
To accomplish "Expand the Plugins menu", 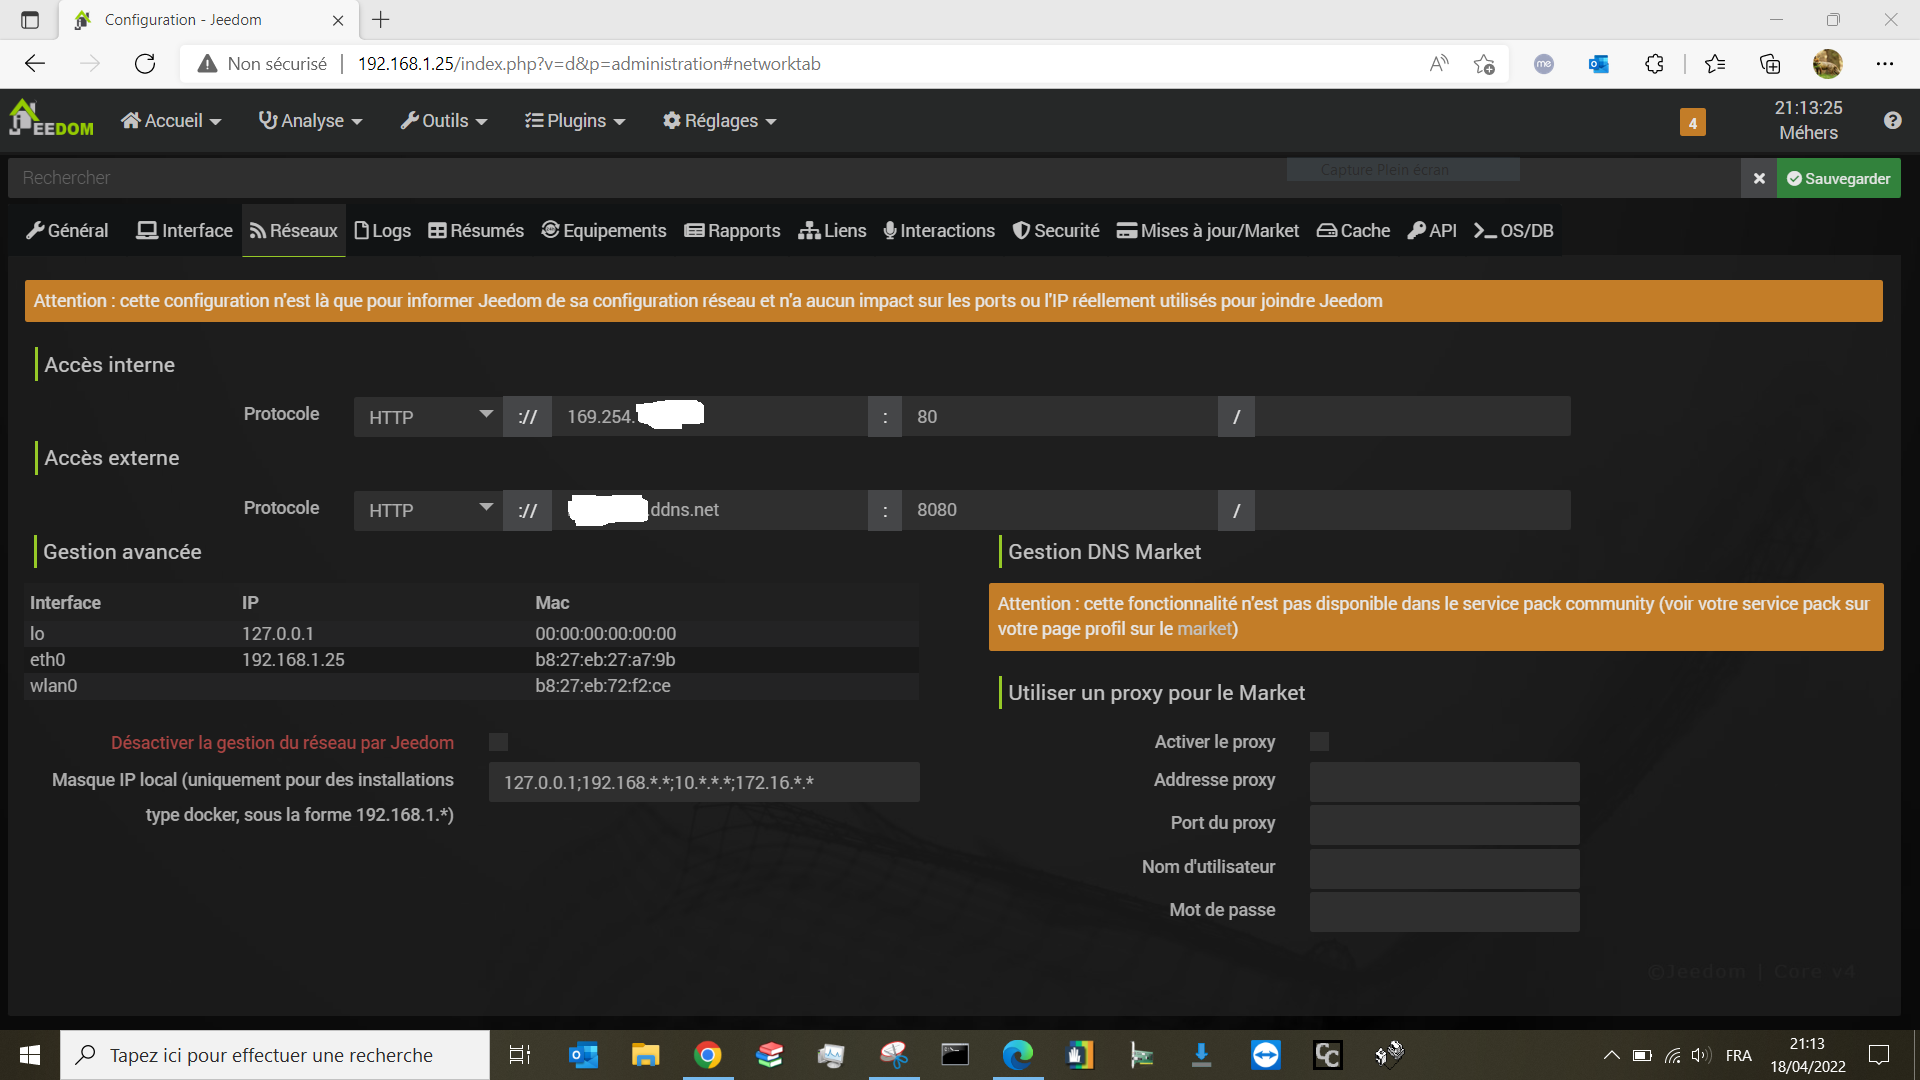I will (575, 121).
